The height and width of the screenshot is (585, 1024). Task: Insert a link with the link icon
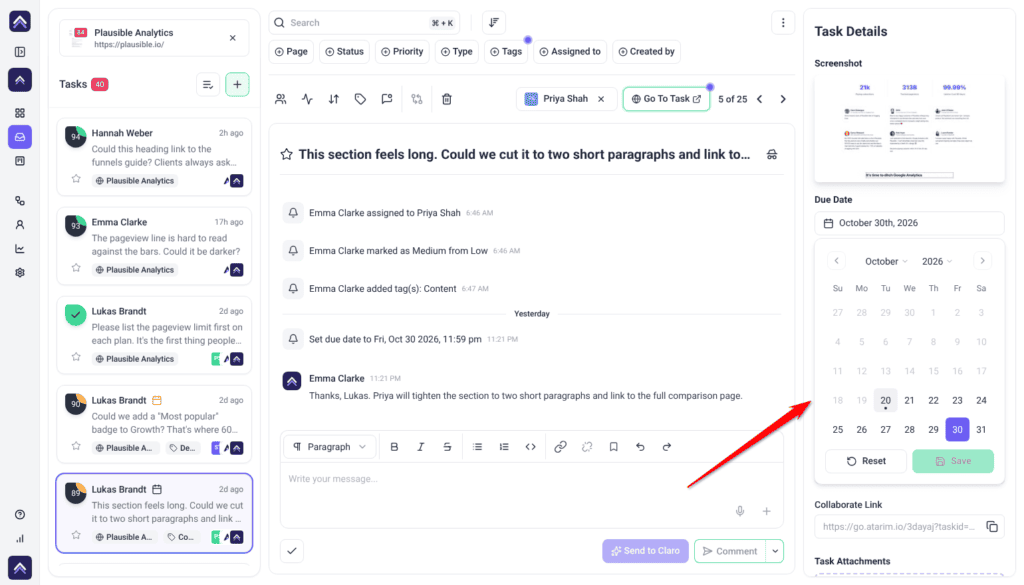pyautogui.click(x=560, y=447)
